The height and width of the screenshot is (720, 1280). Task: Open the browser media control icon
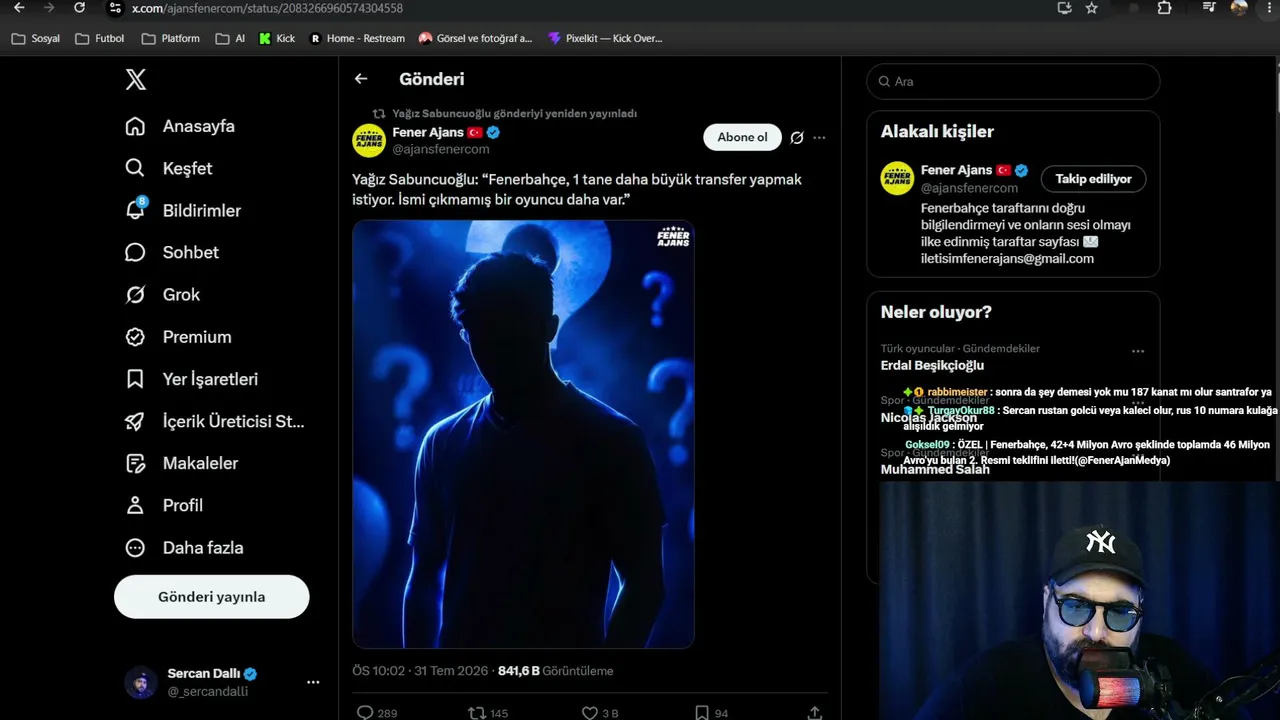[x=1209, y=8]
